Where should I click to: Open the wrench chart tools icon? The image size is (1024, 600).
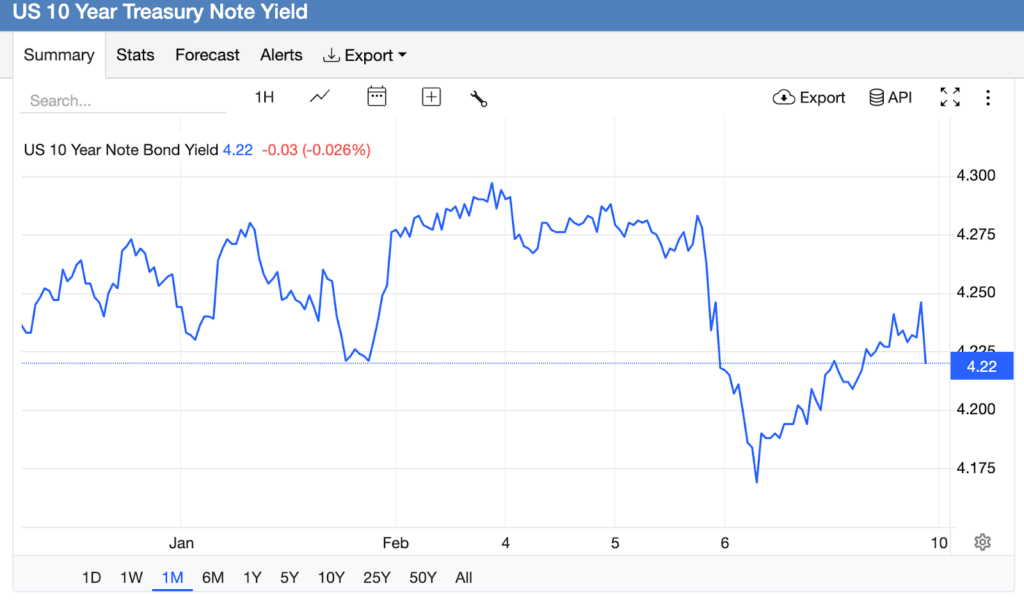coord(478,98)
